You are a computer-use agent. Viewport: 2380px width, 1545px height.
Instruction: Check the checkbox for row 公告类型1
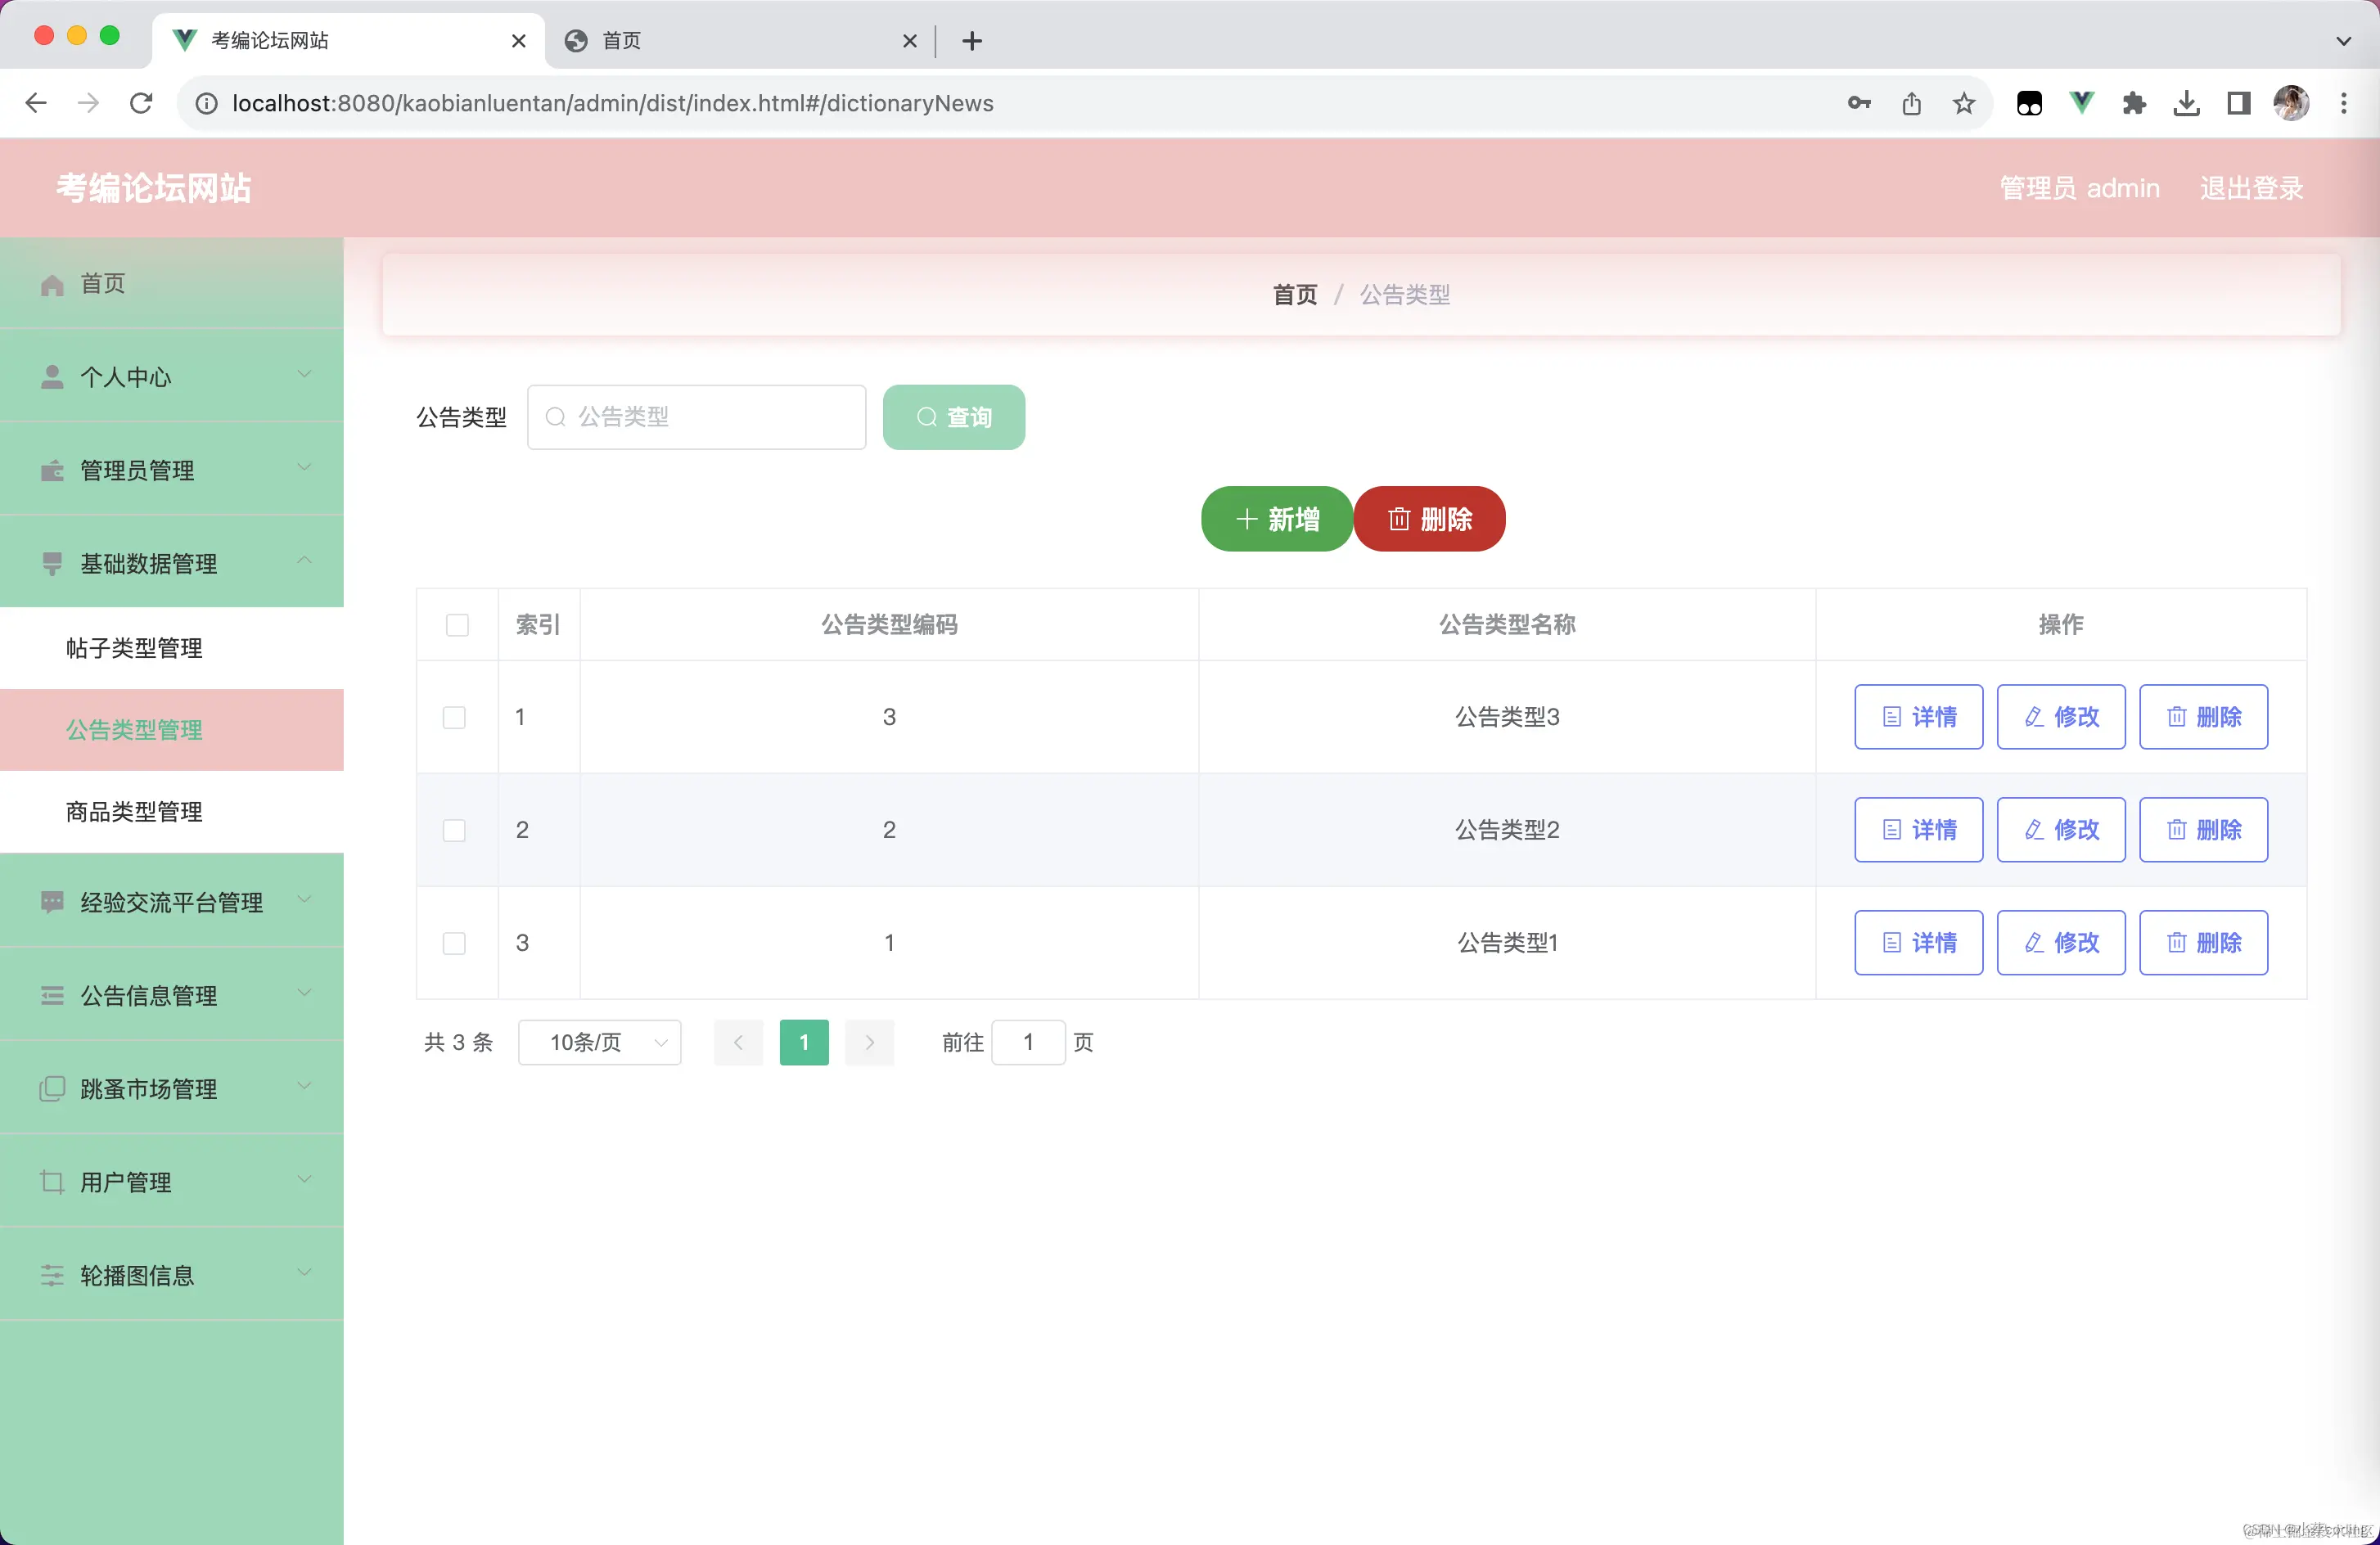tap(454, 943)
